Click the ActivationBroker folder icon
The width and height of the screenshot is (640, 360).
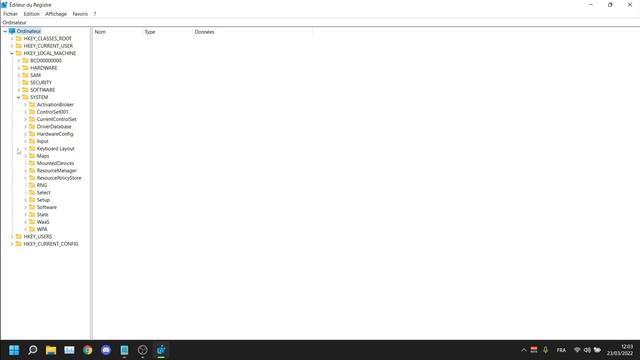click(x=32, y=104)
